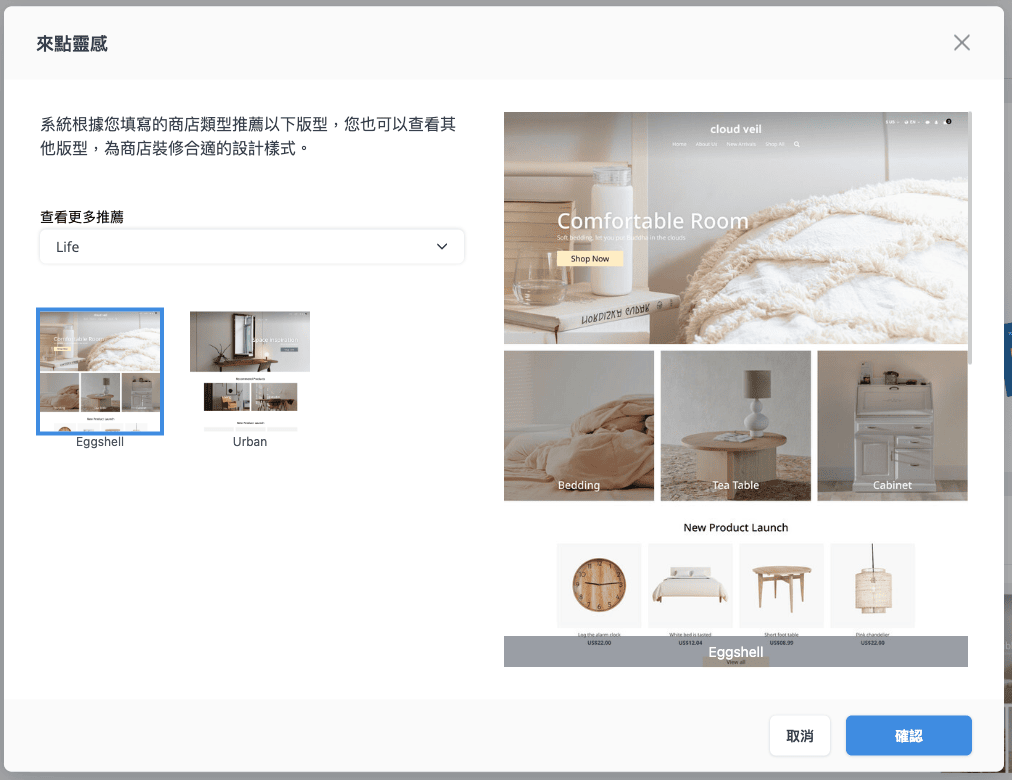
Task: Click the search icon in the preview navigation
Action: coord(796,144)
